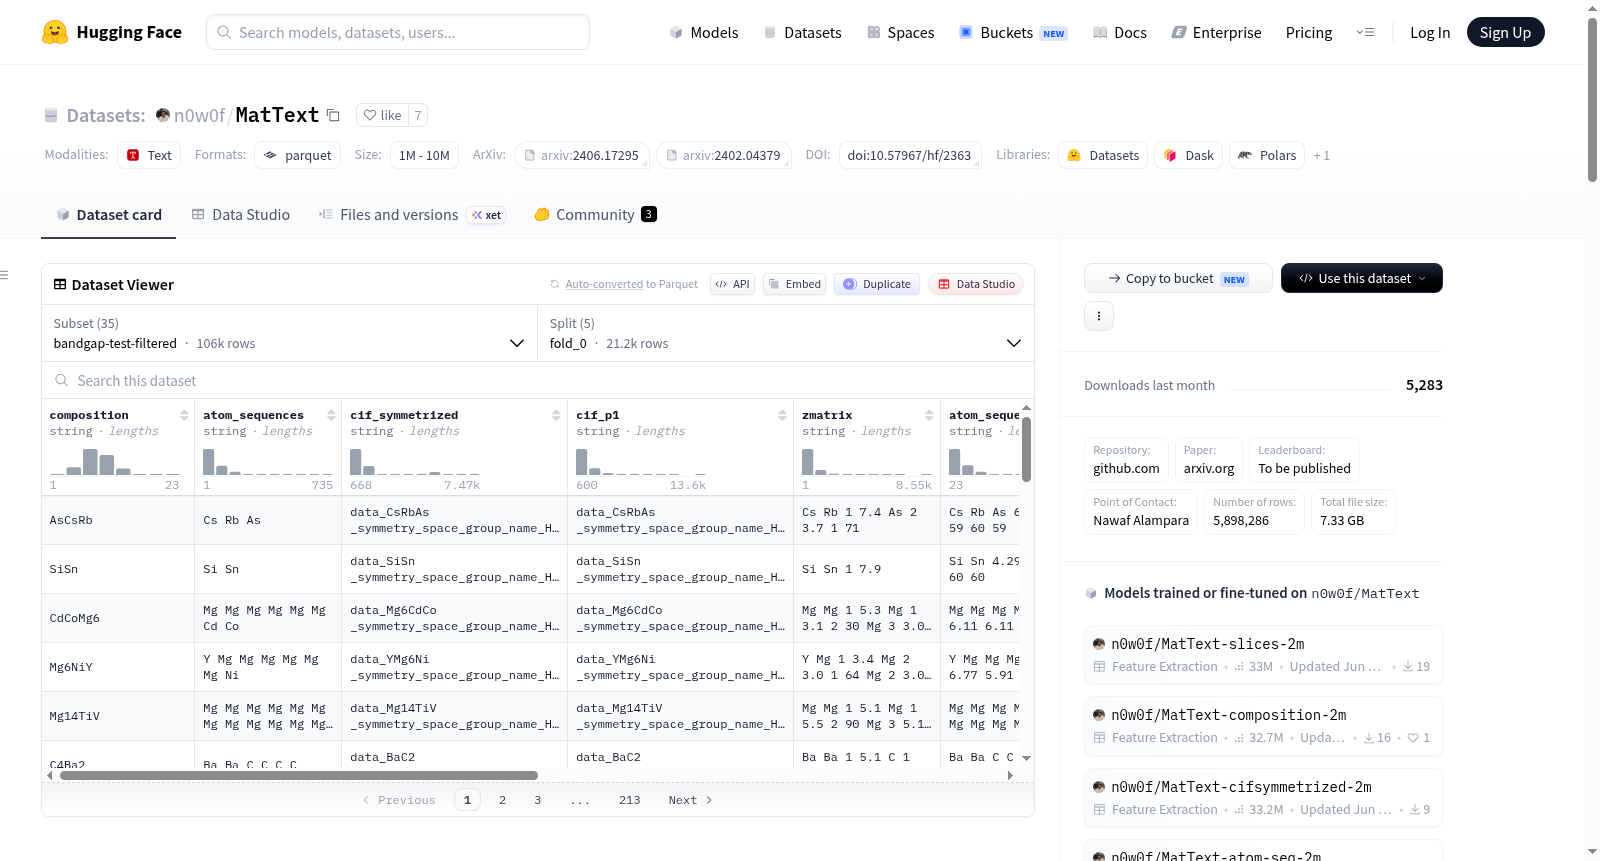Switch to the Data Studio tab
Viewport: 1600px width, 861px height.
click(241, 214)
